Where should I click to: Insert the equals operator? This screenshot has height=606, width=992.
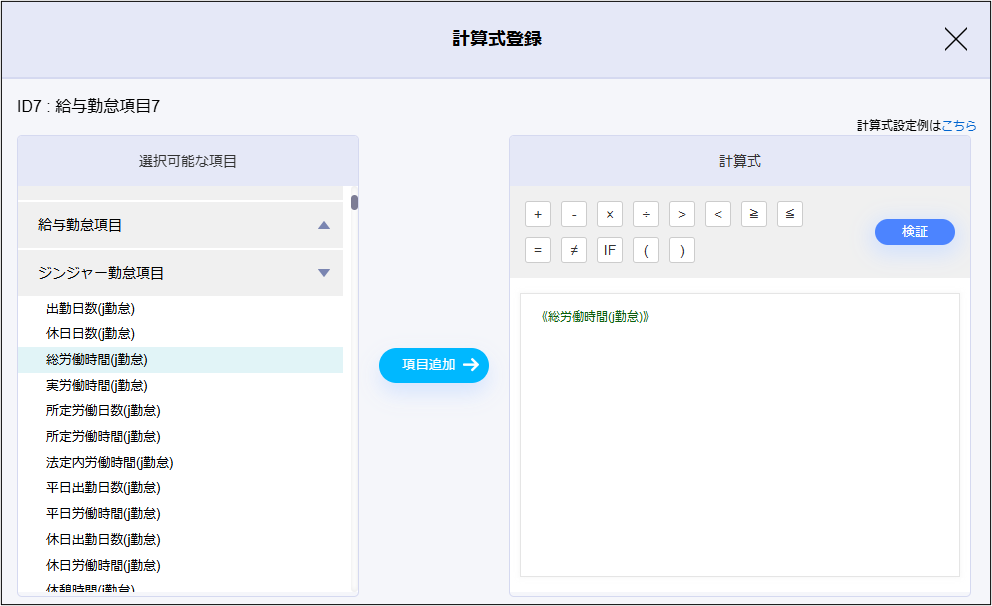tap(537, 250)
